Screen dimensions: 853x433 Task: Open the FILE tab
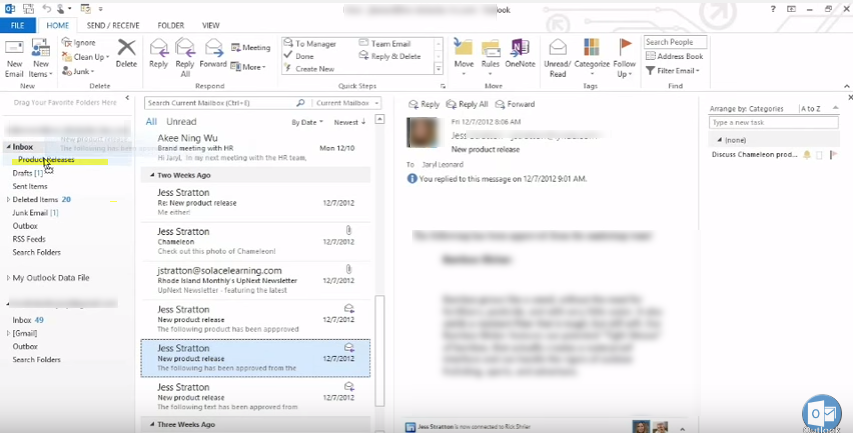point(17,25)
